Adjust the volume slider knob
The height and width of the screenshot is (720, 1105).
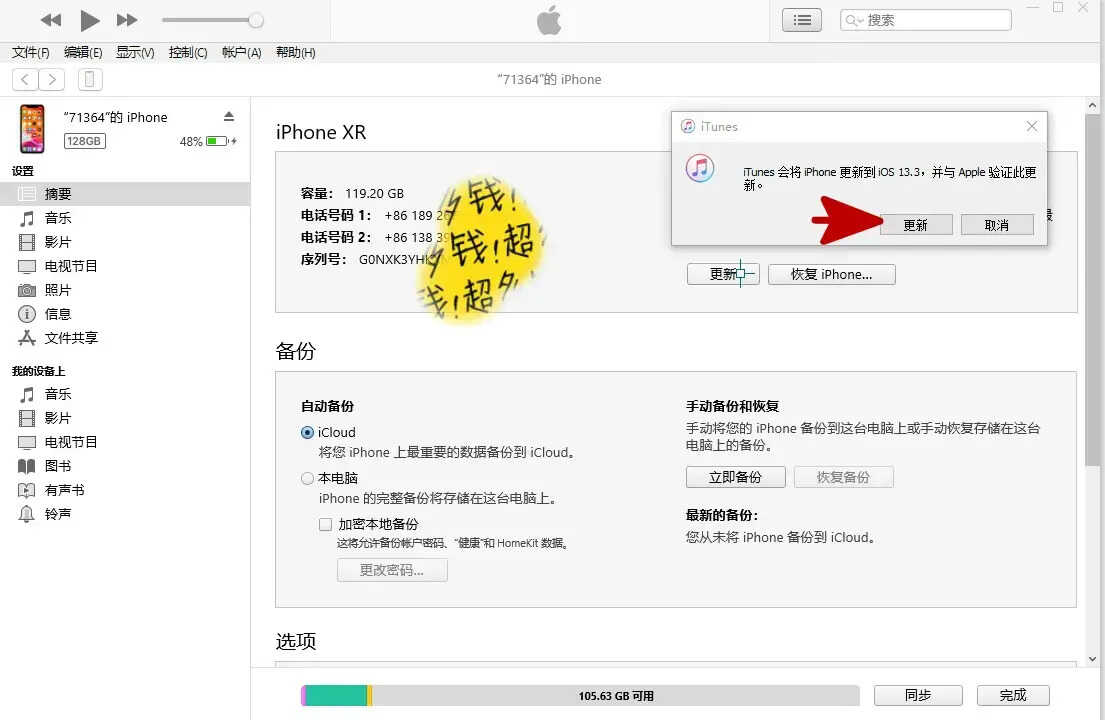[x=256, y=20]
